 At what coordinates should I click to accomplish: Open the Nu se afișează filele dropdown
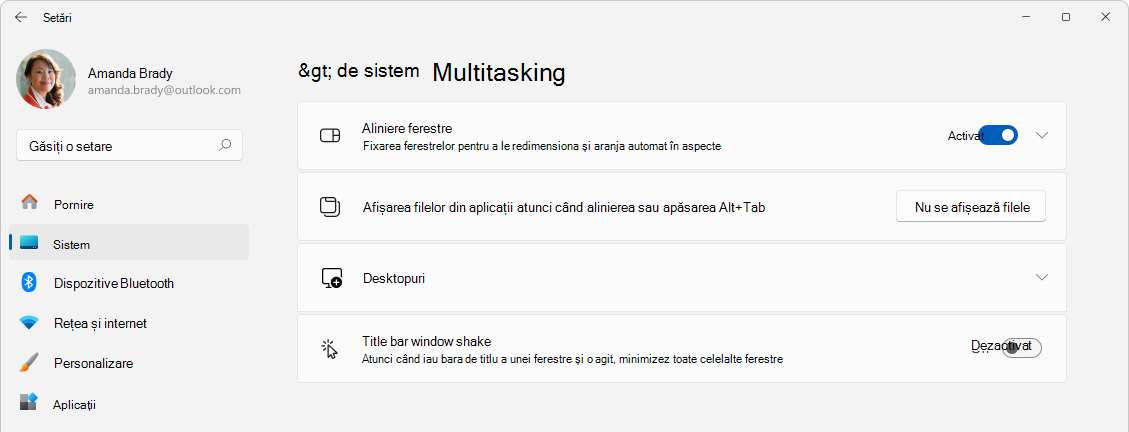click(970, 207)
